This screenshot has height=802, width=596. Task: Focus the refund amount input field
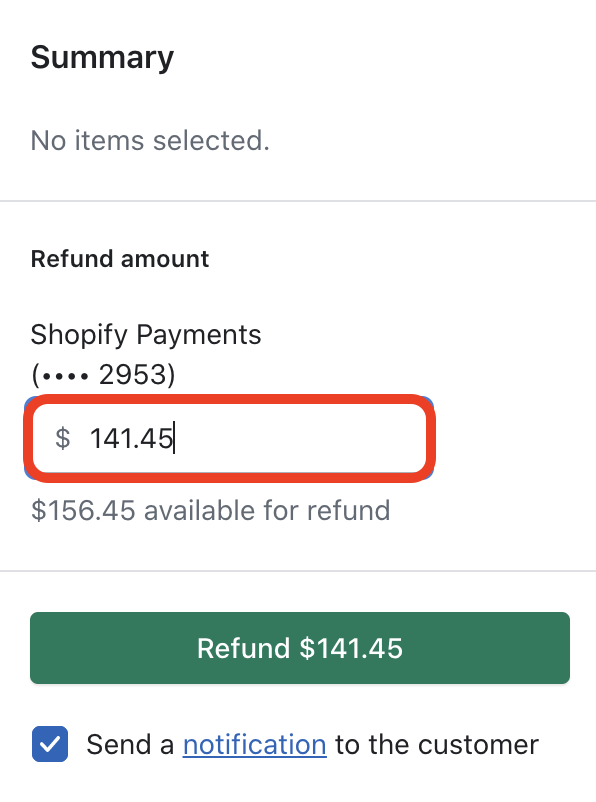pos(229,438)
